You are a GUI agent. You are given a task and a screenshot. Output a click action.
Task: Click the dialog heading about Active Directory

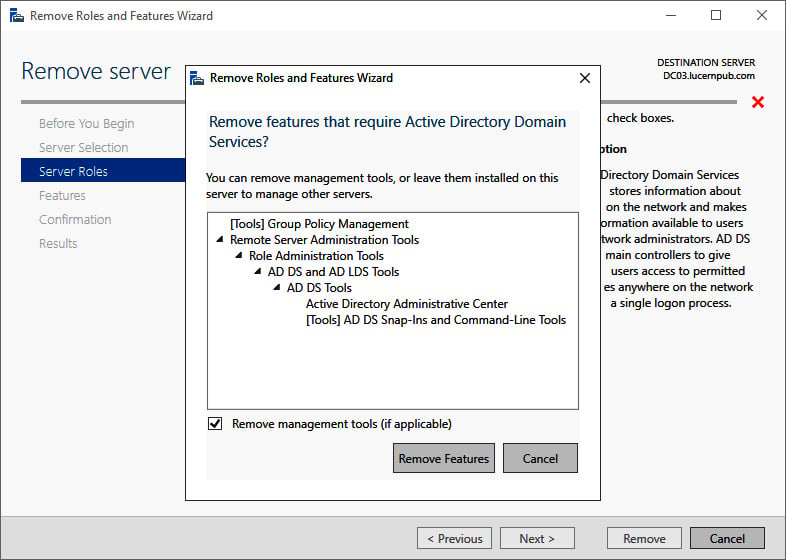tap(387, 131)
